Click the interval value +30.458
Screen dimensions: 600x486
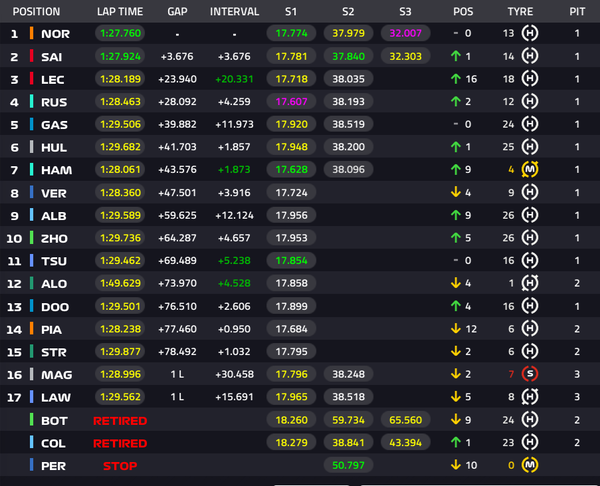click(234, 374)
